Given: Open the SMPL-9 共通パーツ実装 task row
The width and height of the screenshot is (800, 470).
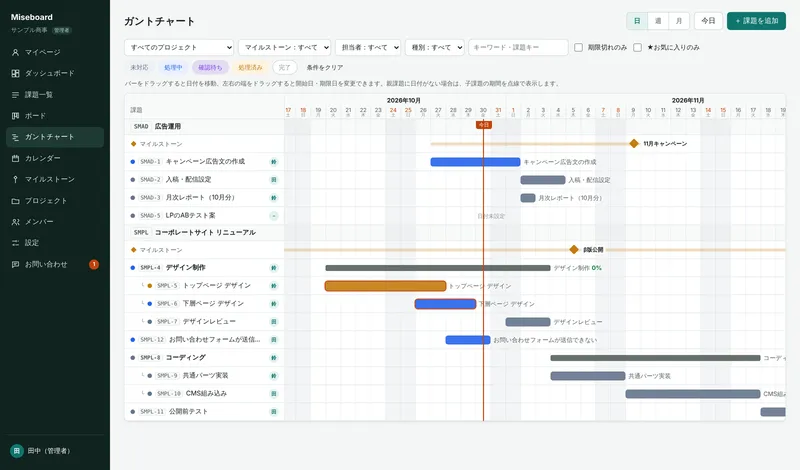Looking at the screenshot, I should pos(204,376).
